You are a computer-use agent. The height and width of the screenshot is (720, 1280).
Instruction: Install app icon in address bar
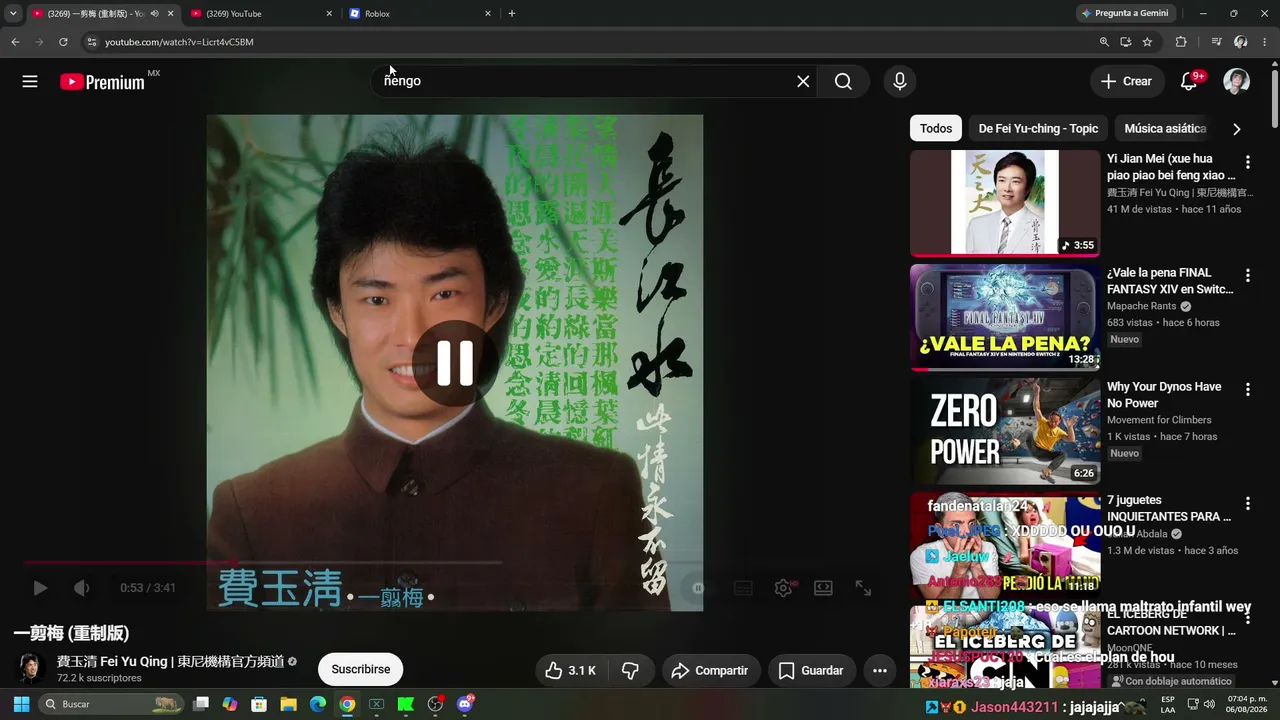coord(1126,42)
